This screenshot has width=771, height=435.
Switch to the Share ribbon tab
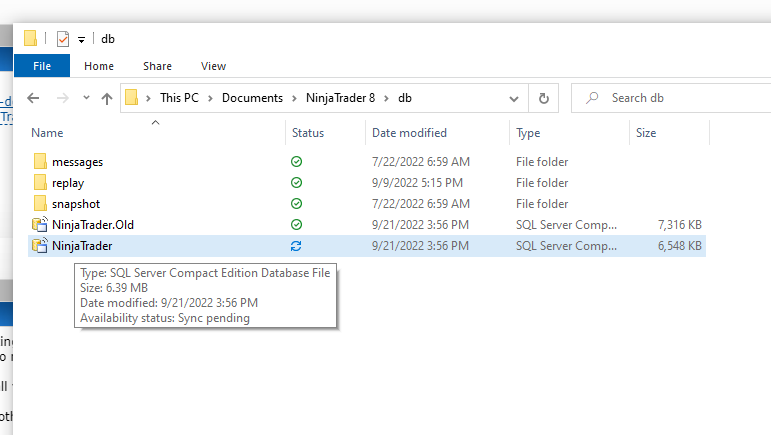(x=157, y=66)
